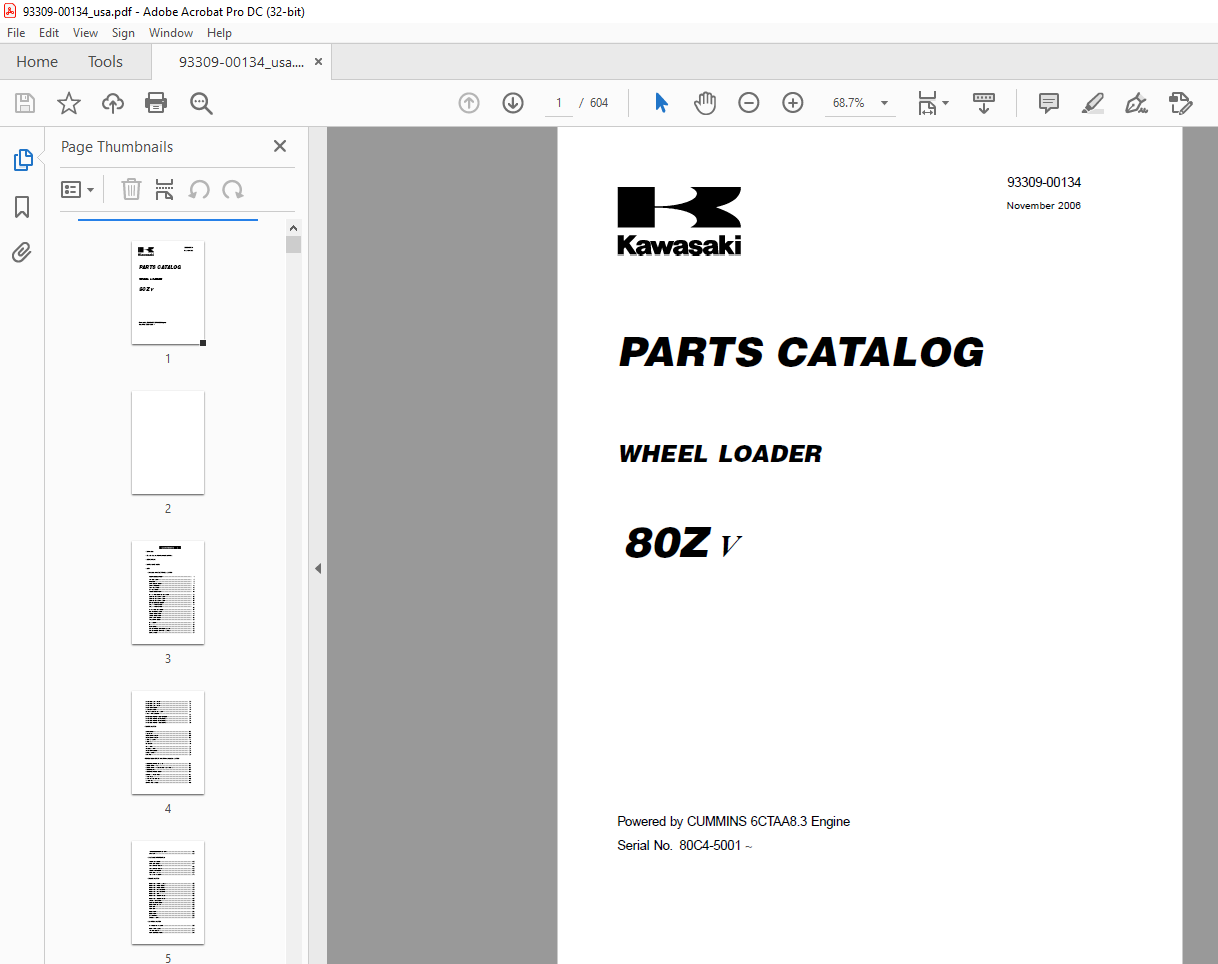
Task: Open the Bookmarks sidebar icon
Action: click(x=22, y=207)
